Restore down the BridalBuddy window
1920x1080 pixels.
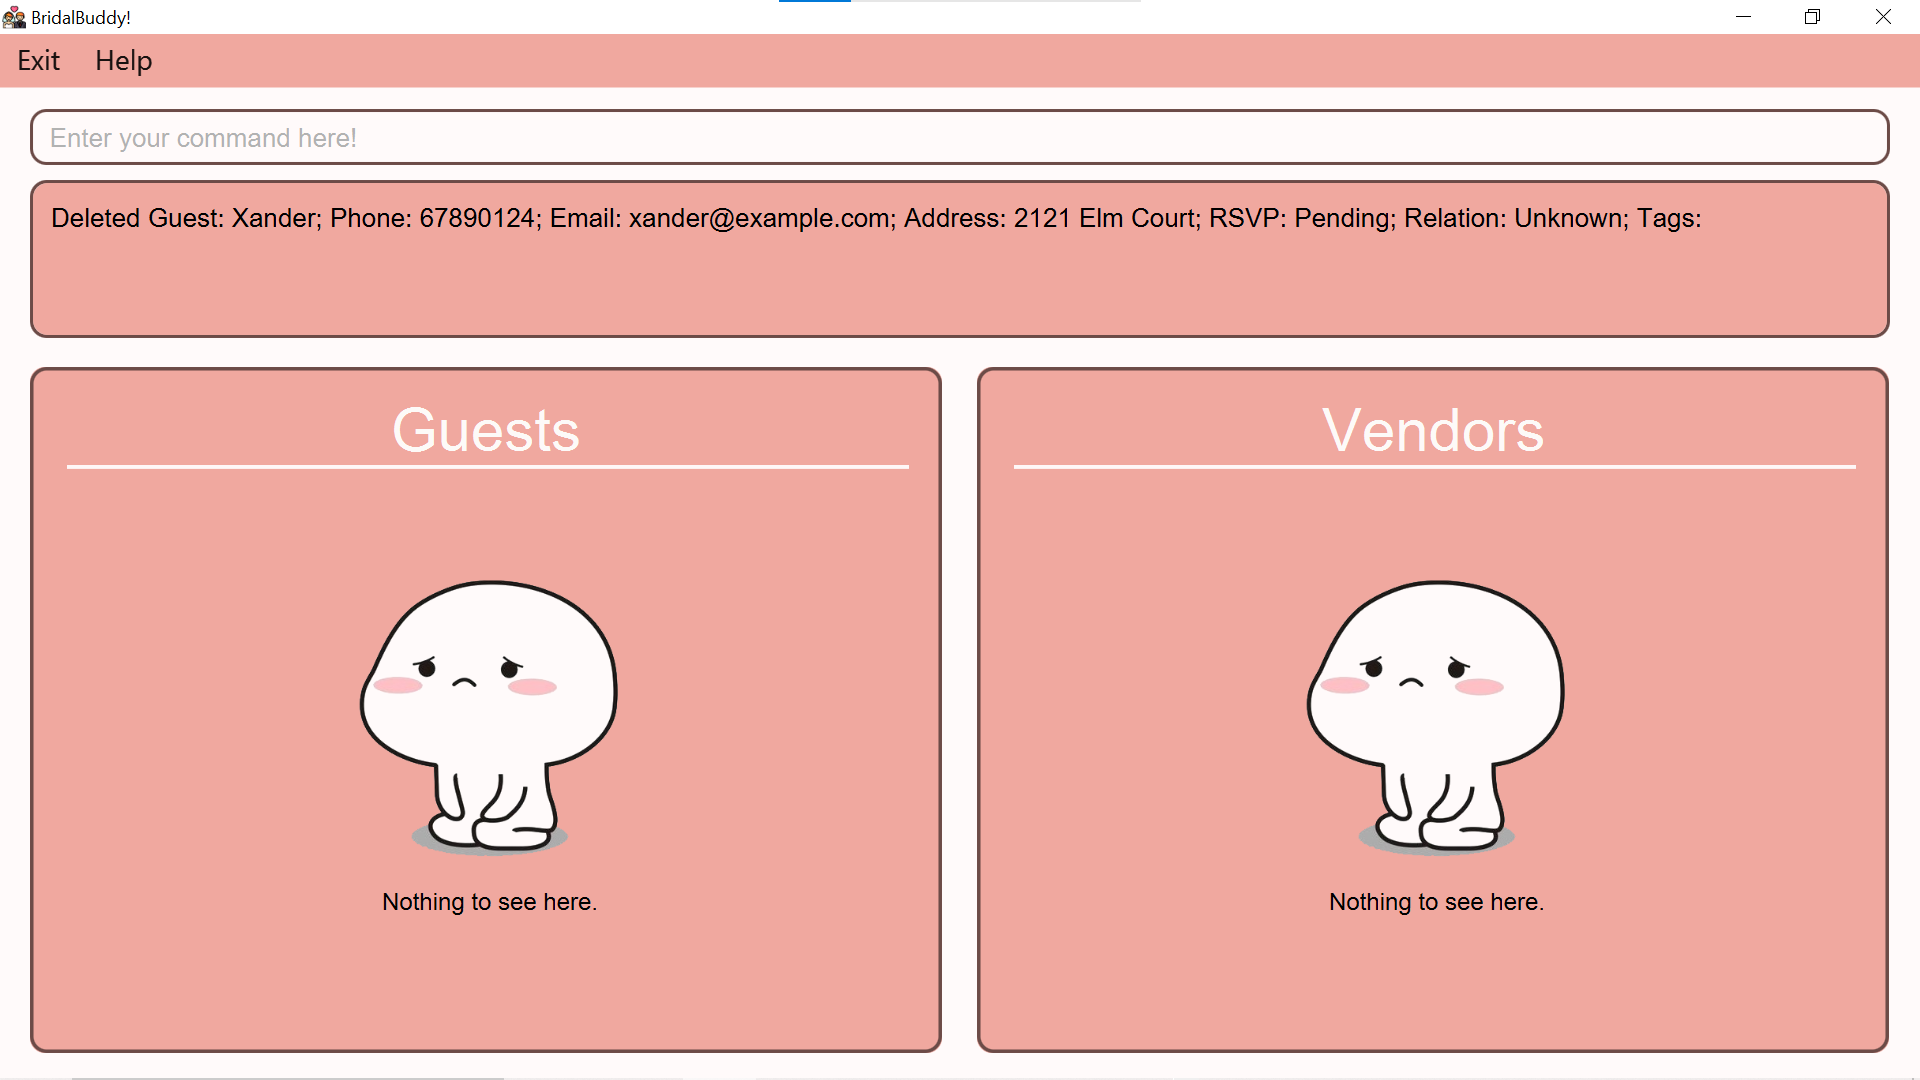[1812, 17]
